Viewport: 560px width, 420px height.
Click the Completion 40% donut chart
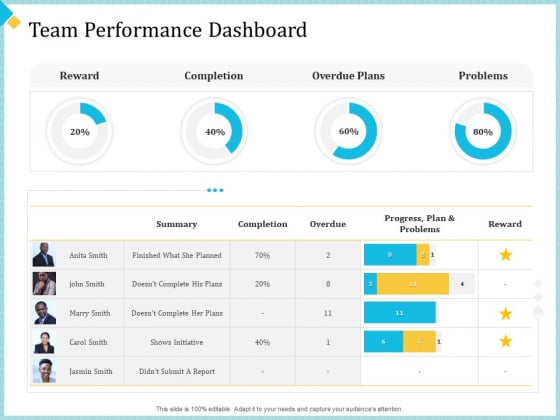pyautogui.click(x=214, y=131)
